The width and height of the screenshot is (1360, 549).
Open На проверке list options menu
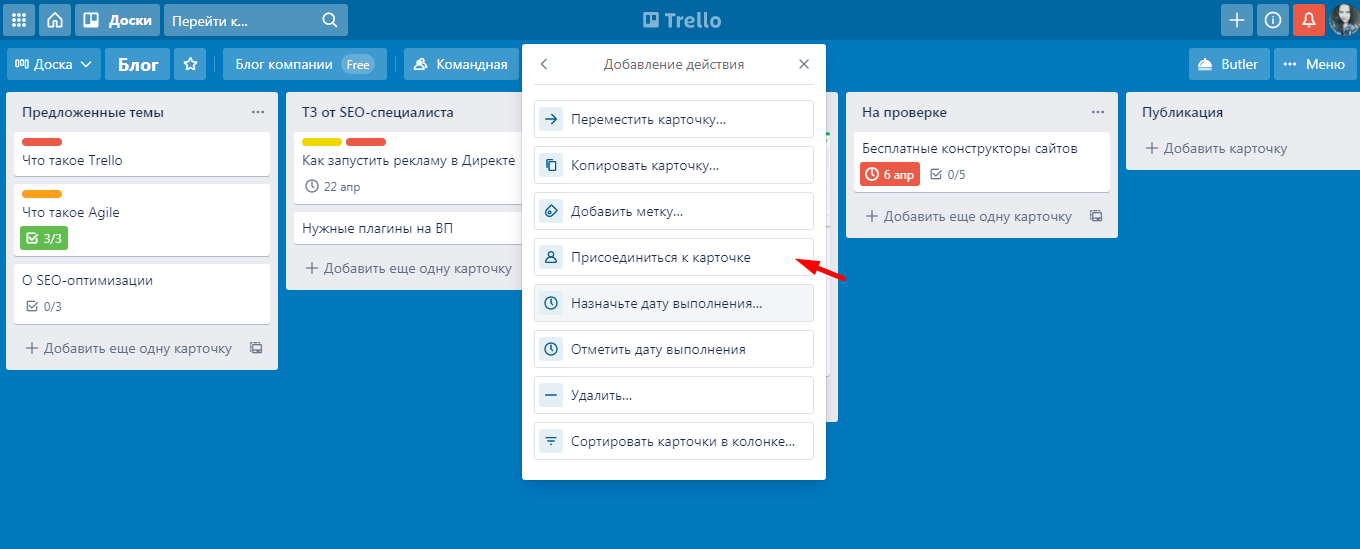point(1098,112)
